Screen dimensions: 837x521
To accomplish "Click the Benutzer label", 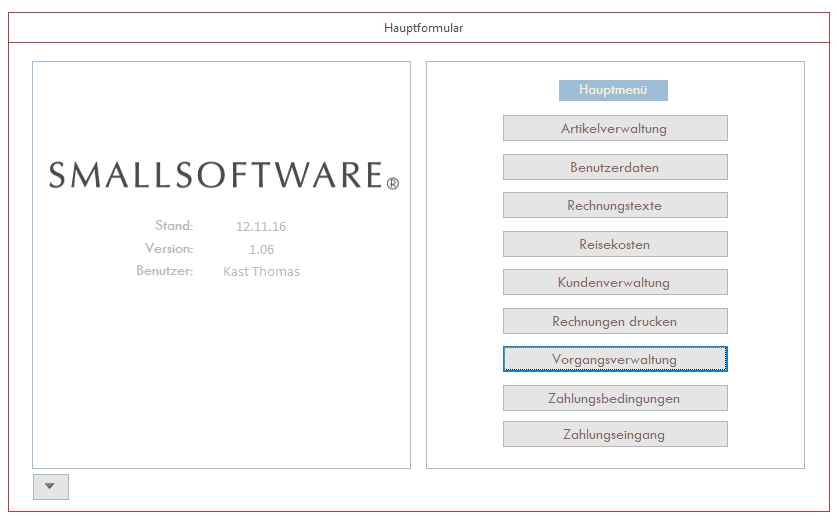I will point(164,270).
